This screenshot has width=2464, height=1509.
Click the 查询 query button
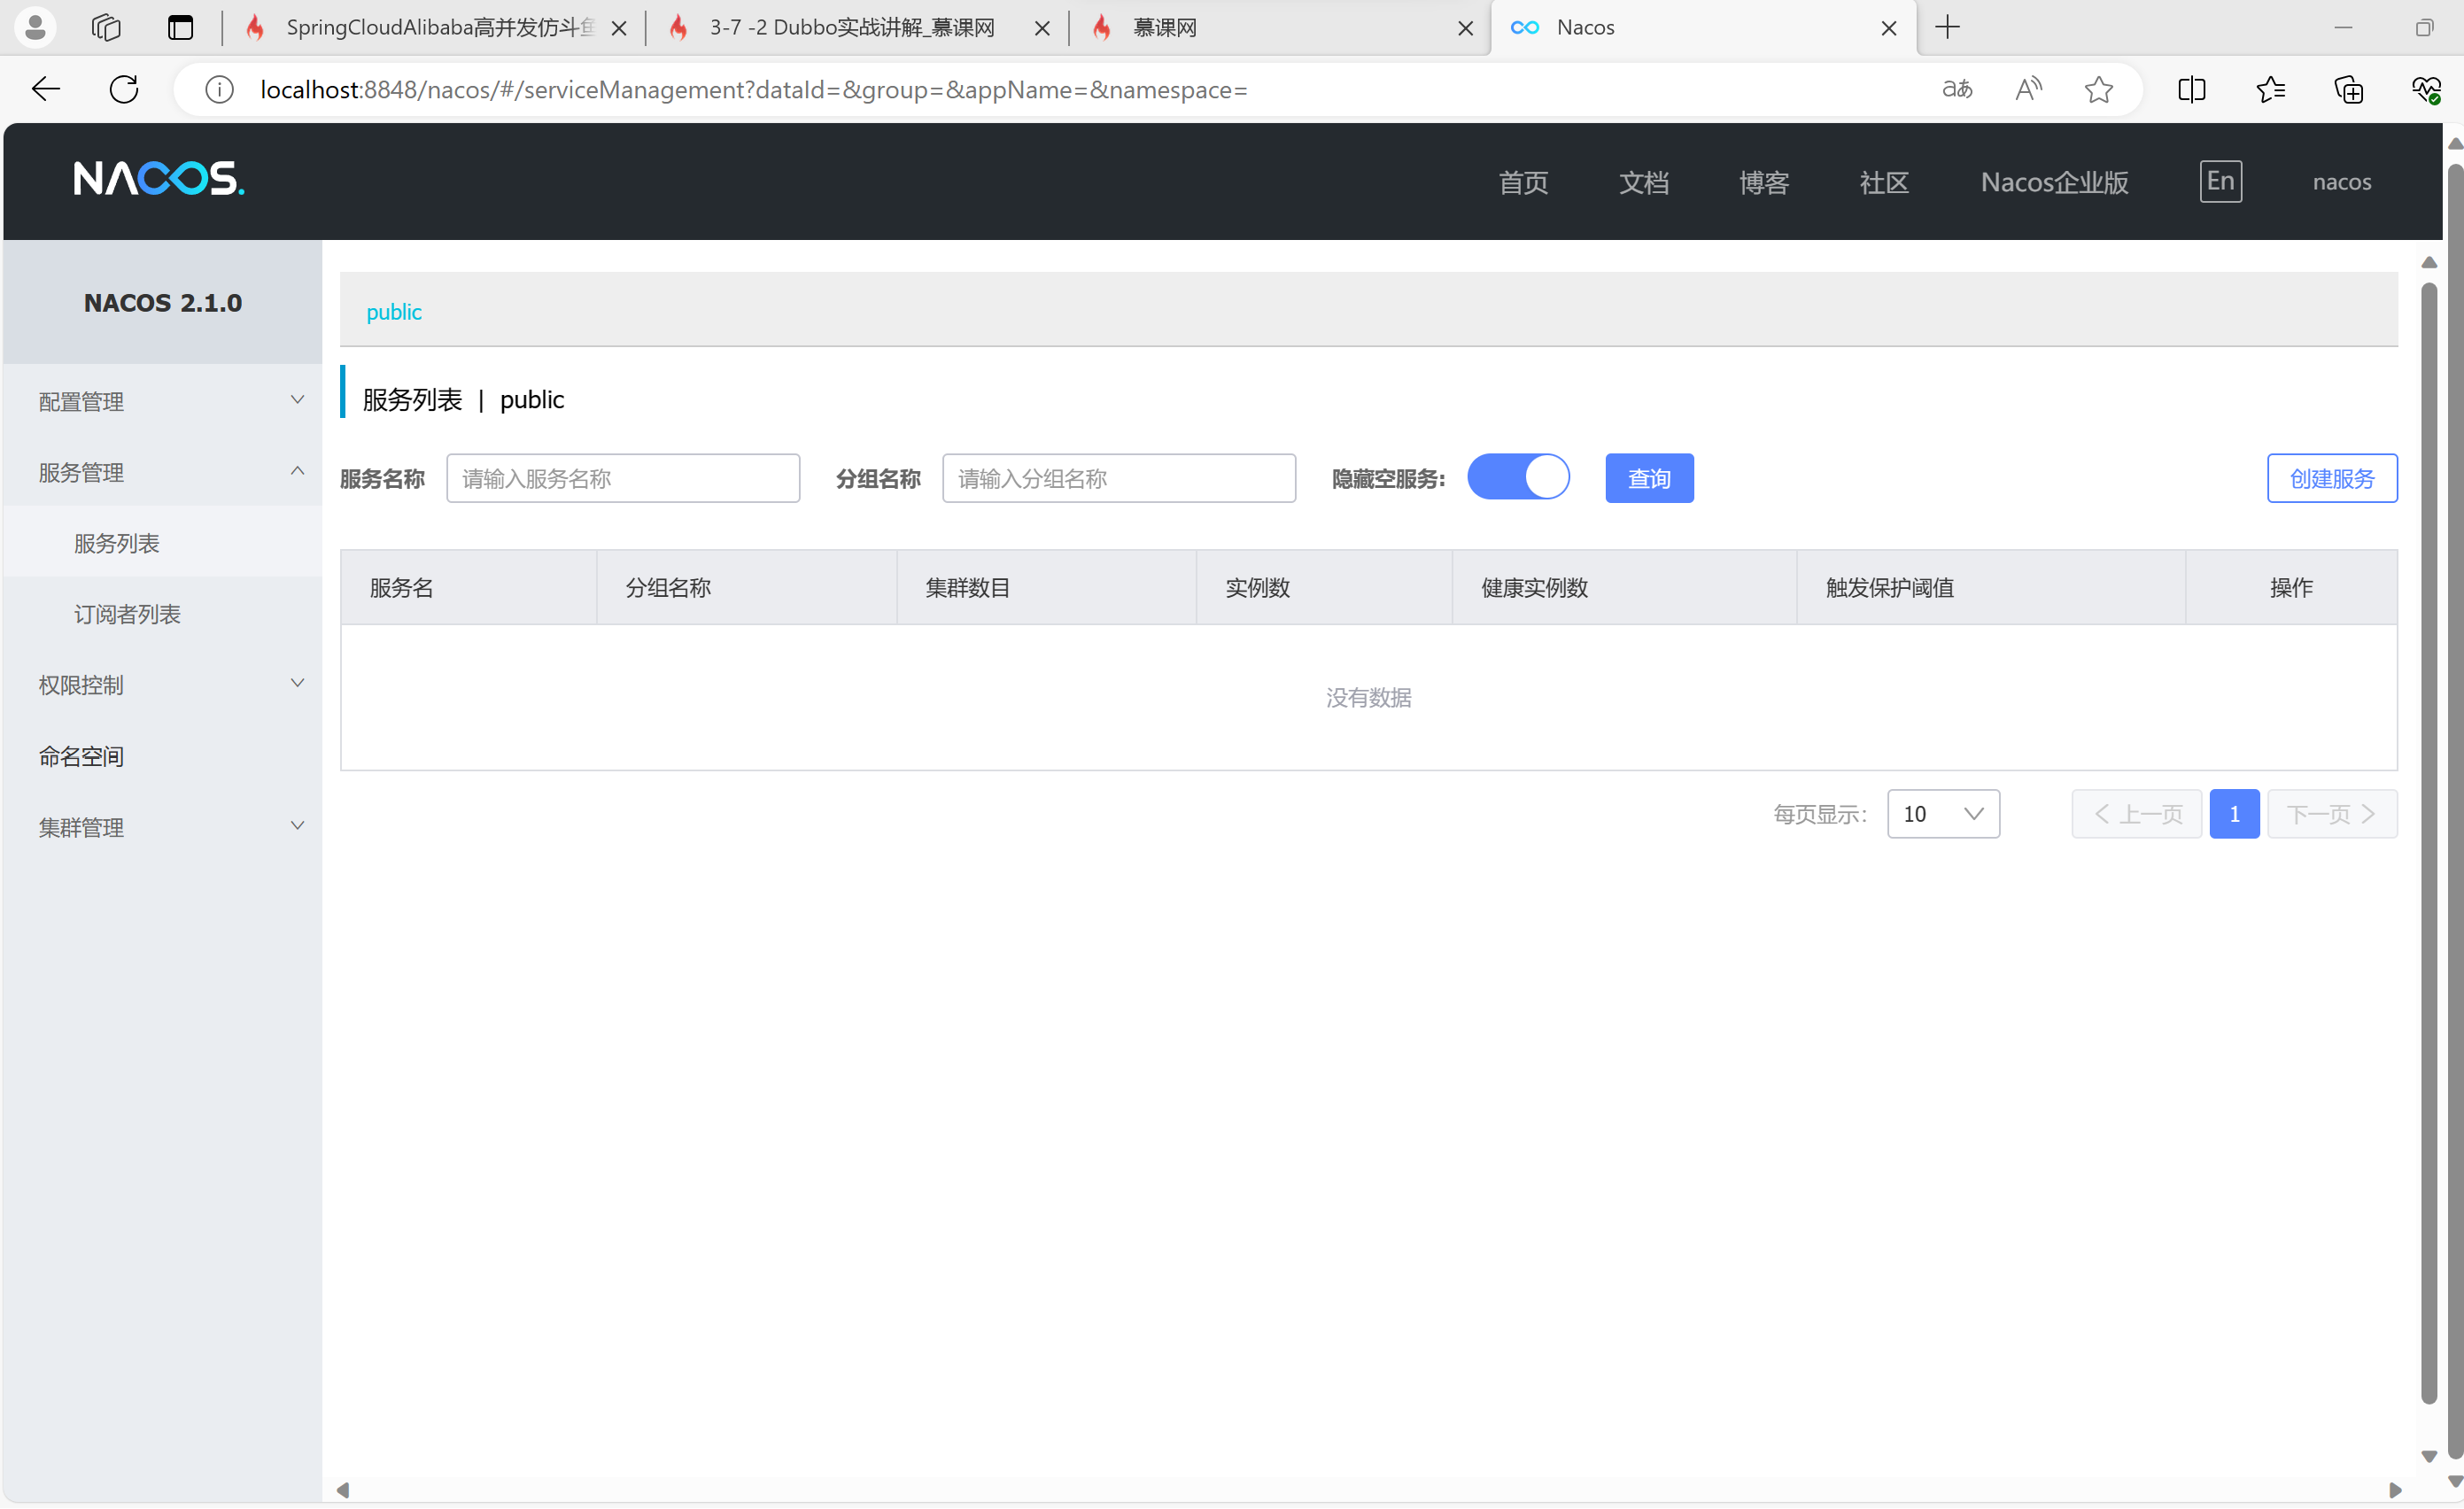pyautogui.click(x=1649, y=478)
